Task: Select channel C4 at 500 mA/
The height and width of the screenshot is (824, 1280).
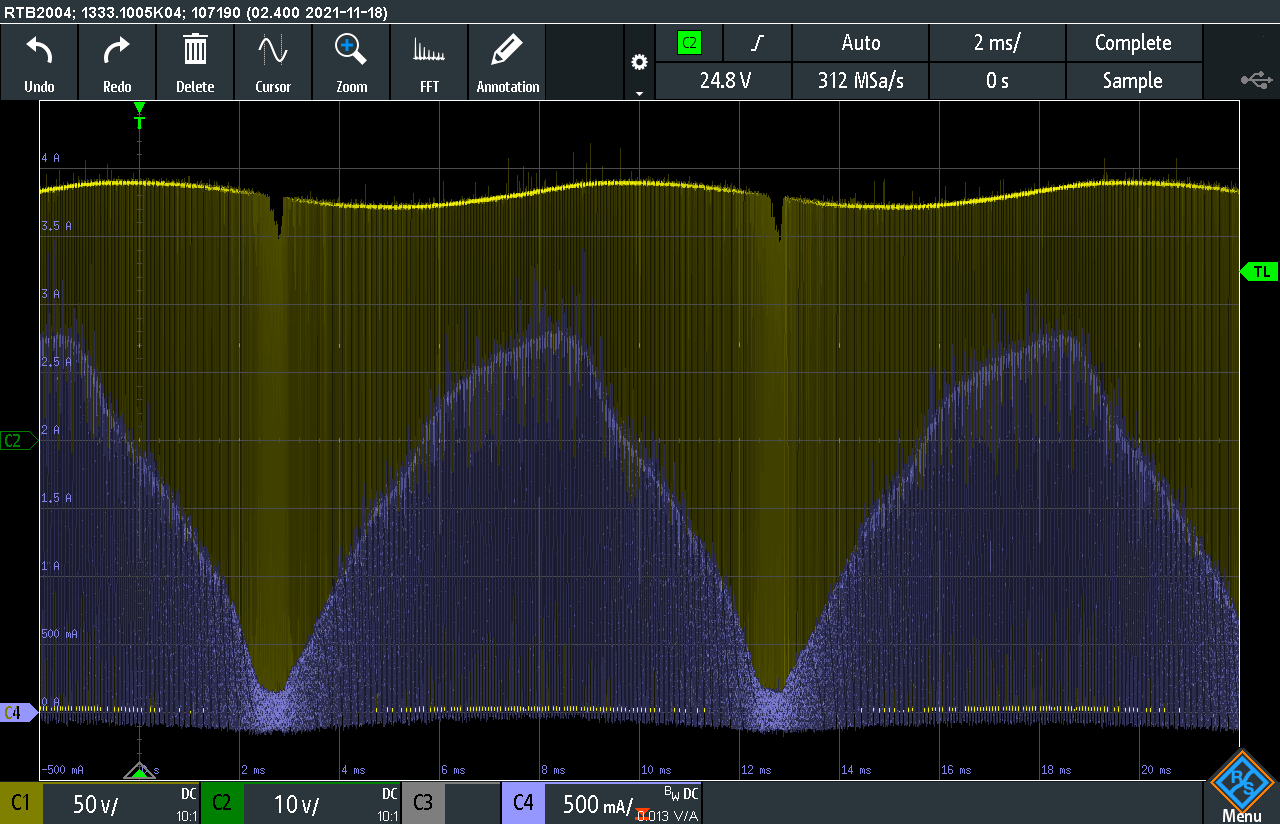Action: pyautogui.click(x=600, y=803)
